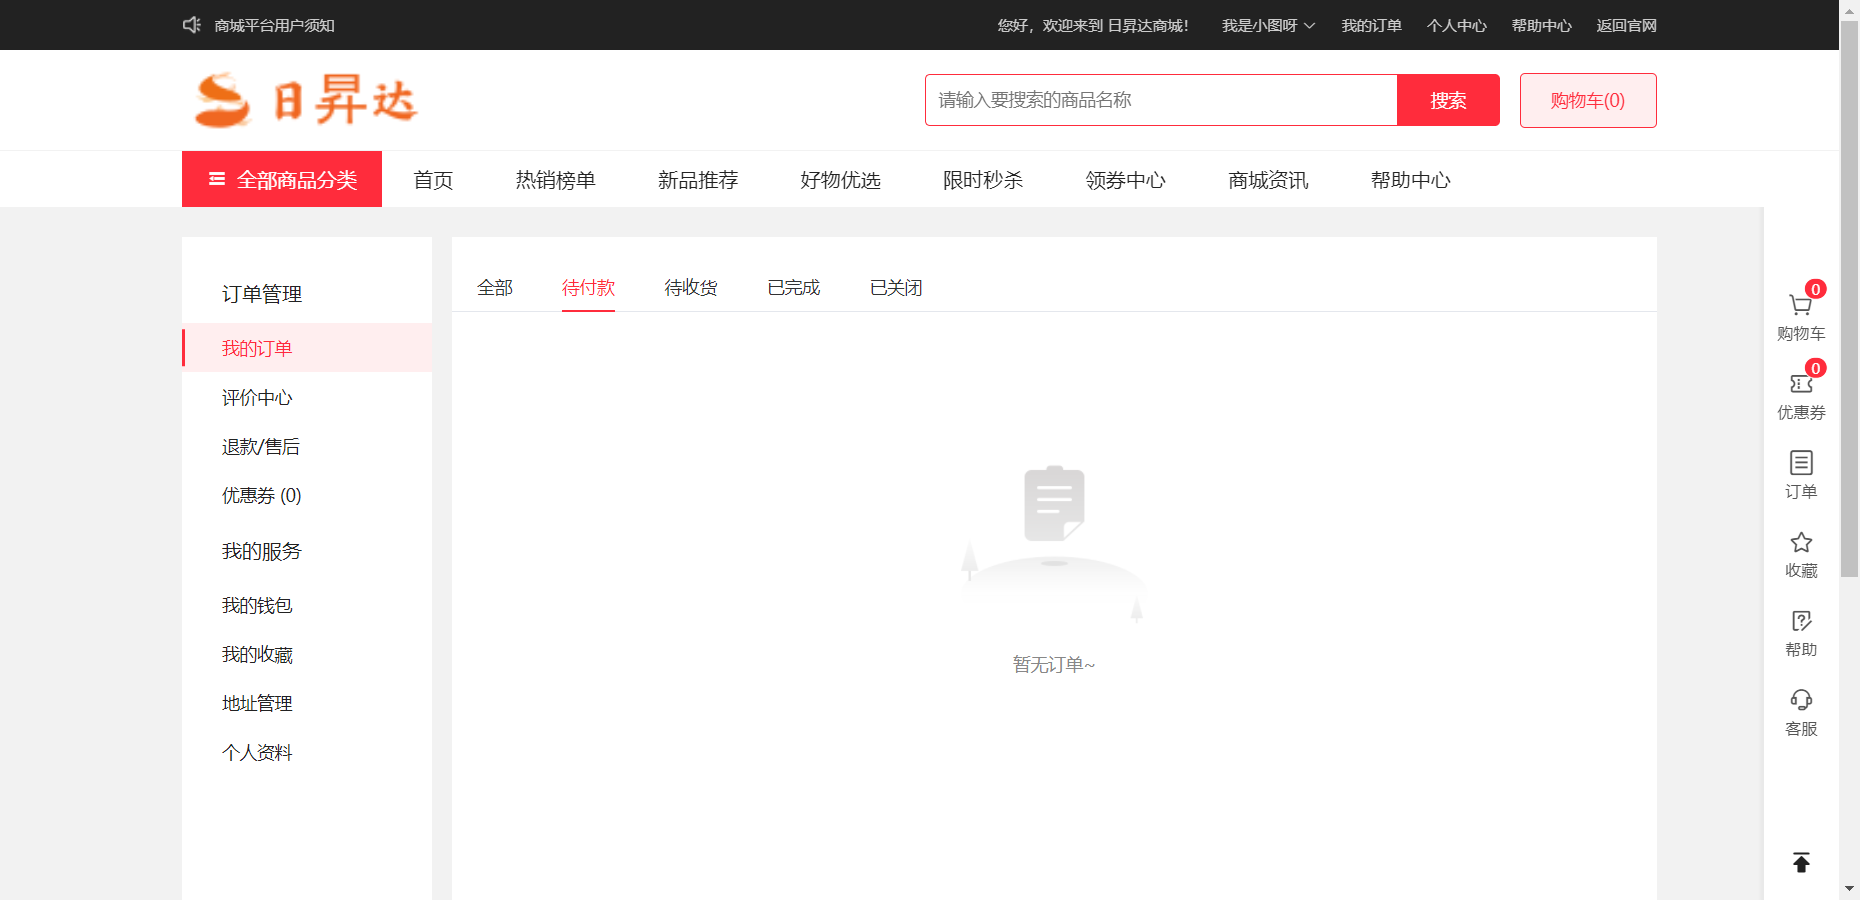Expand the 我是小图呀 user dropdown
The width and height of the screenshot is (1860, 900).
[1267, 25]
